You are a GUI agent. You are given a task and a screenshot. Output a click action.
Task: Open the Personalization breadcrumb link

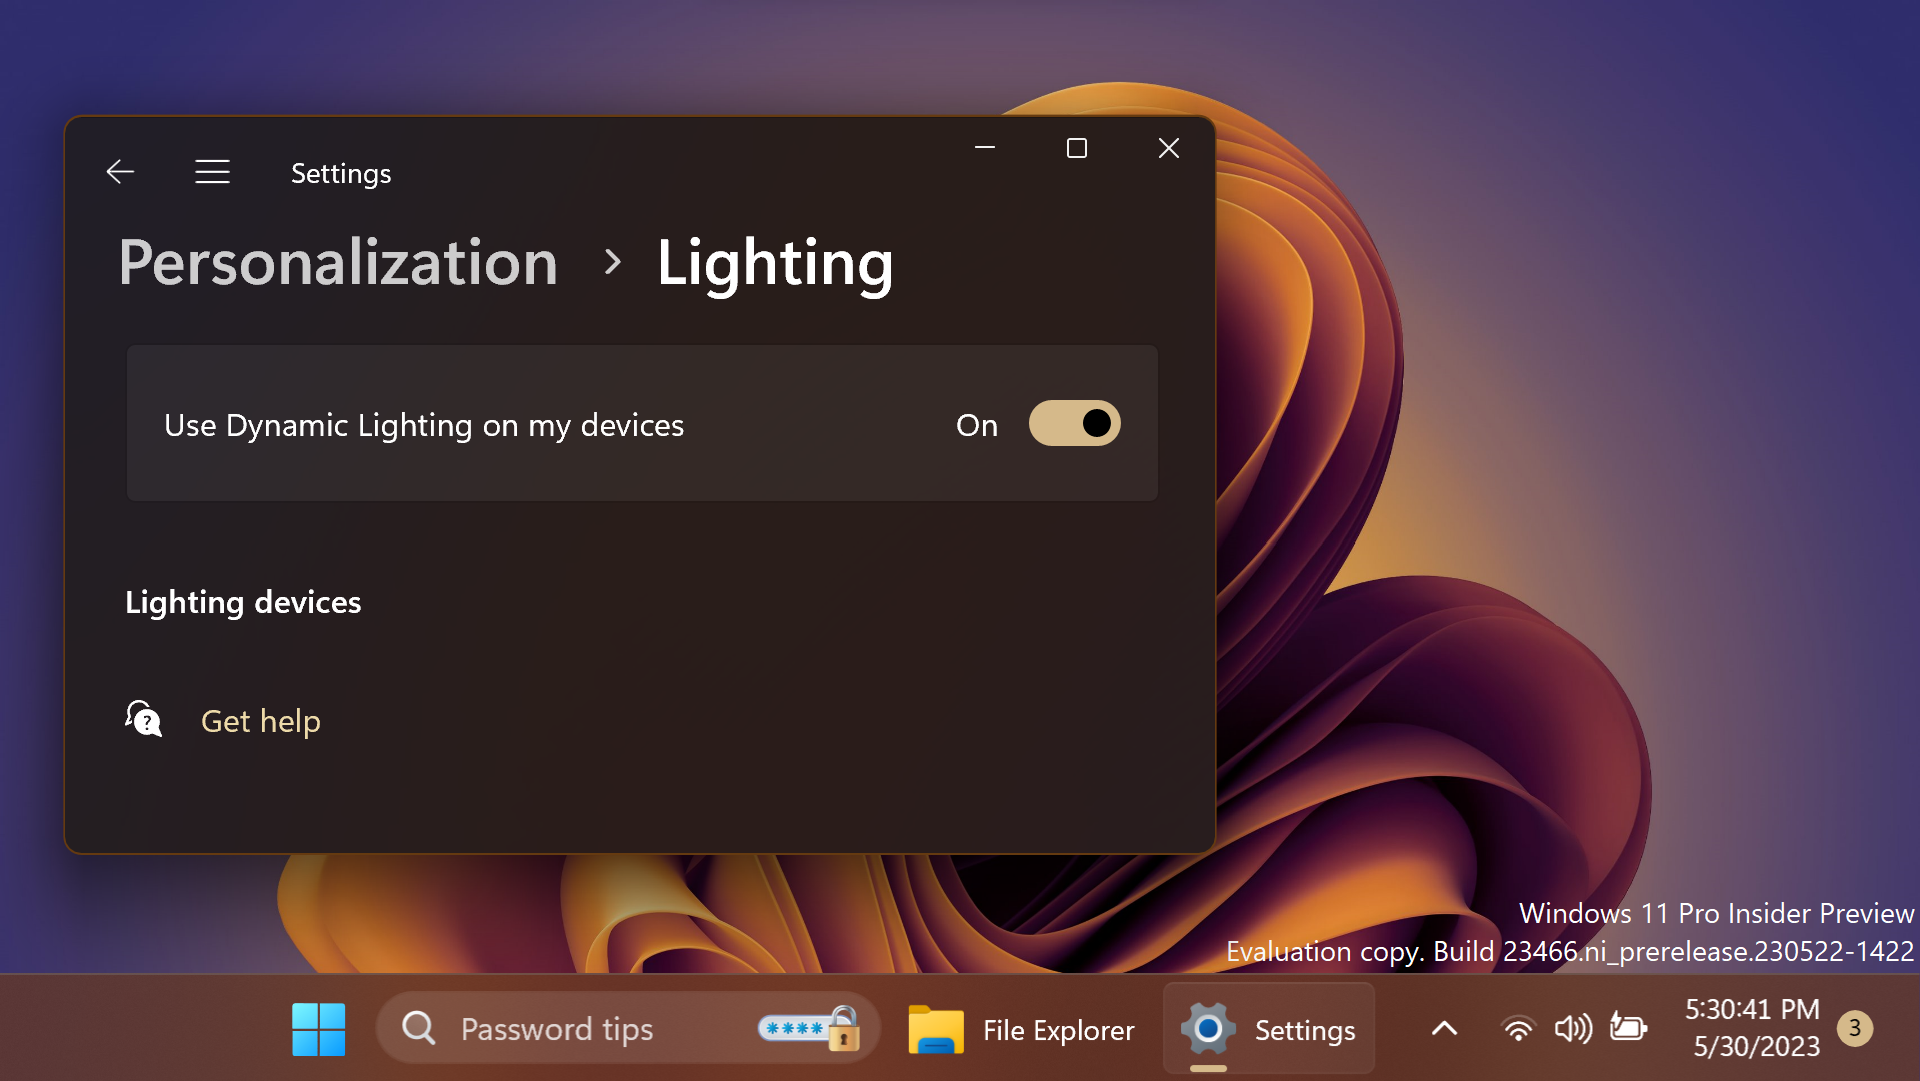(338, 263)
